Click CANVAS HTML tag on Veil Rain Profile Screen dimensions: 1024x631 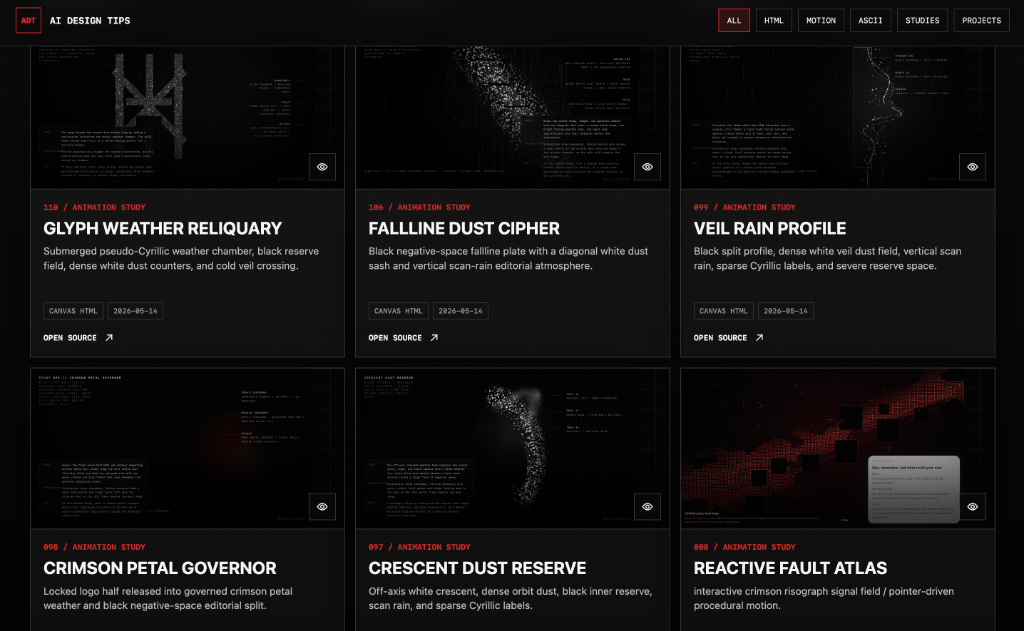tap(724, 311)
